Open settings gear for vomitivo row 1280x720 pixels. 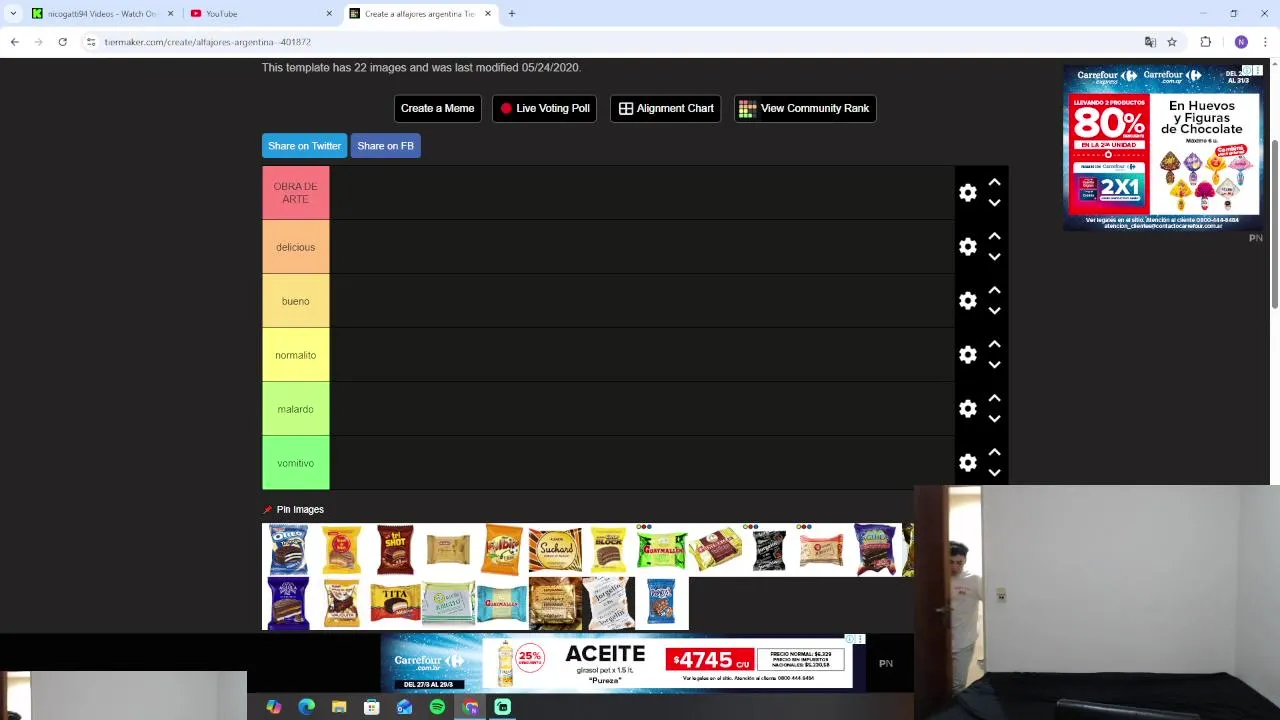[967, 463]
